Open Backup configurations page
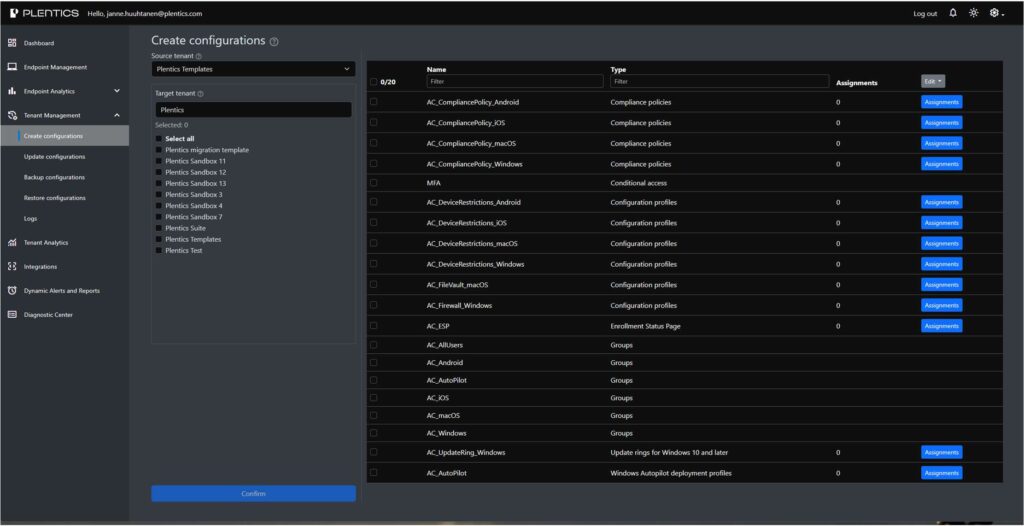This screenshot has width=1024, height=526. (54, 177)
